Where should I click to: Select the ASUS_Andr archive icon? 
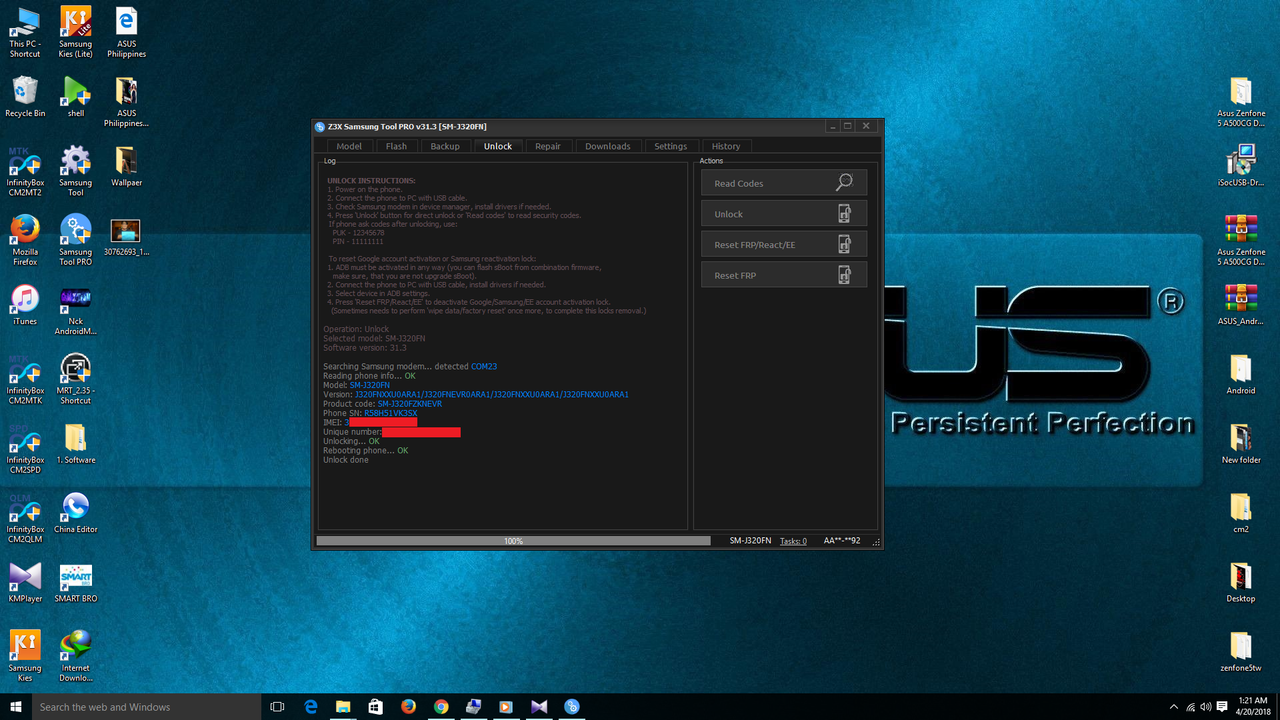(x=1241, y=305)
